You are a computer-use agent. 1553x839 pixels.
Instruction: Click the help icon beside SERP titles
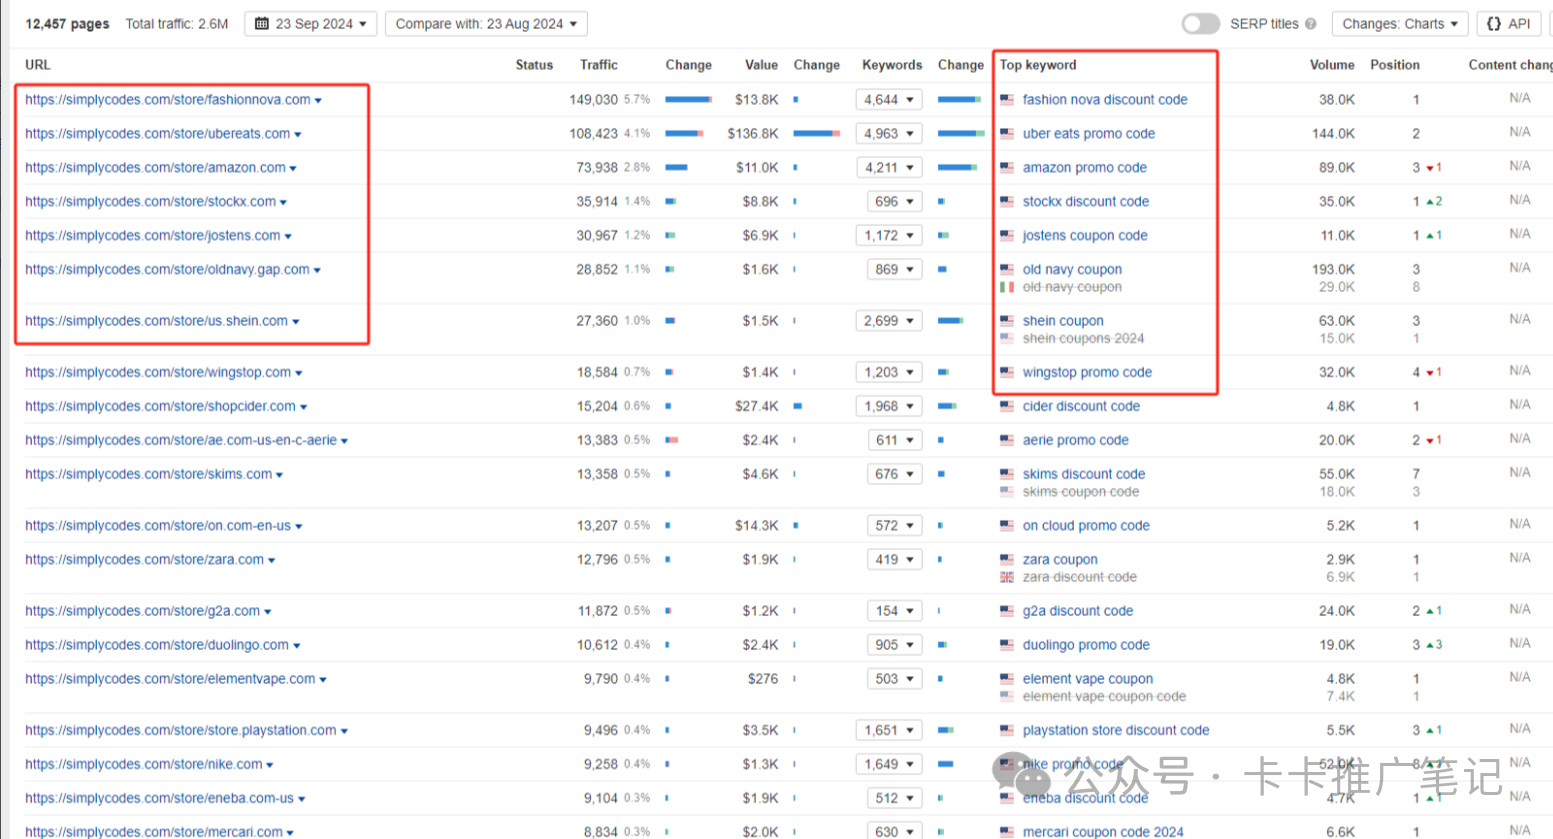(1310, 24)
